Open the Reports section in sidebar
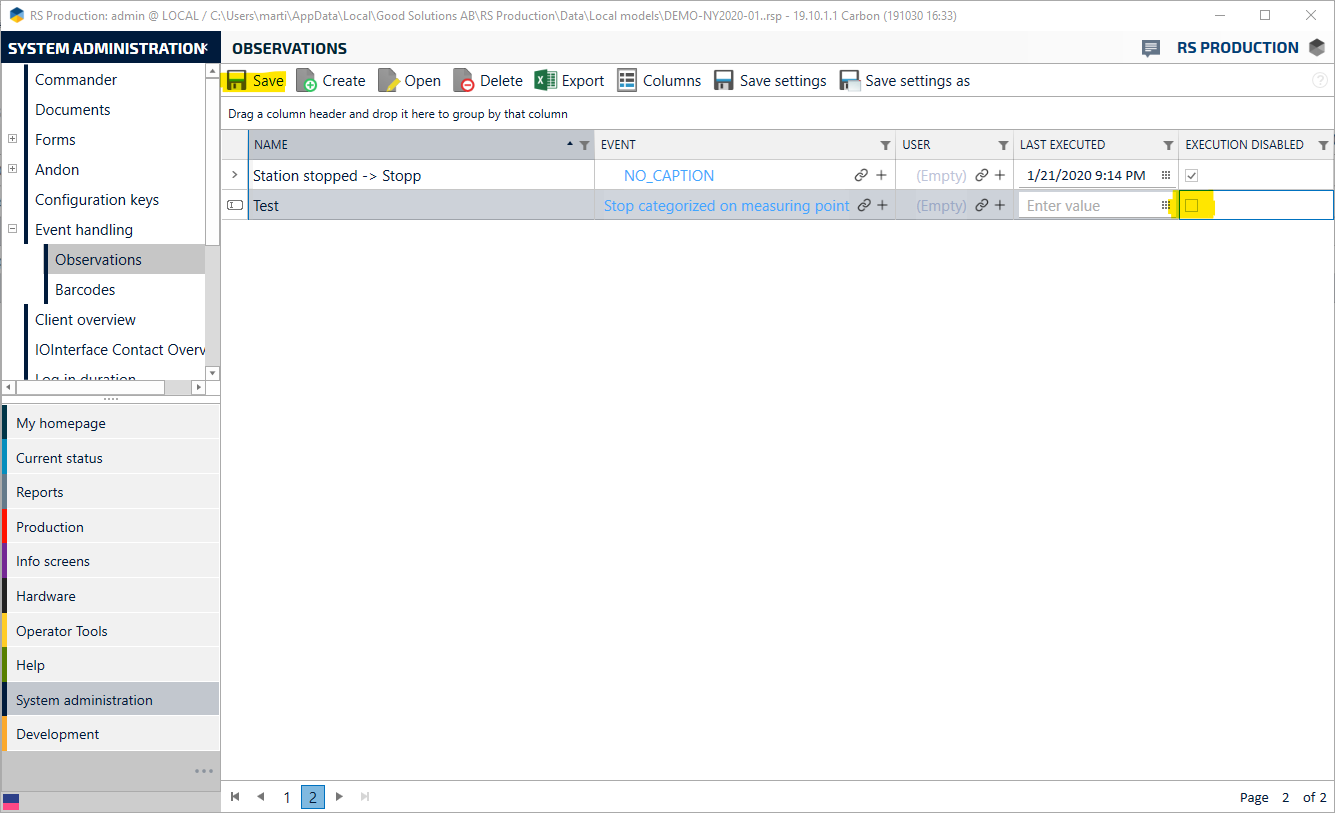This screenshot has width=1335, height=813. tap(40, 493)
